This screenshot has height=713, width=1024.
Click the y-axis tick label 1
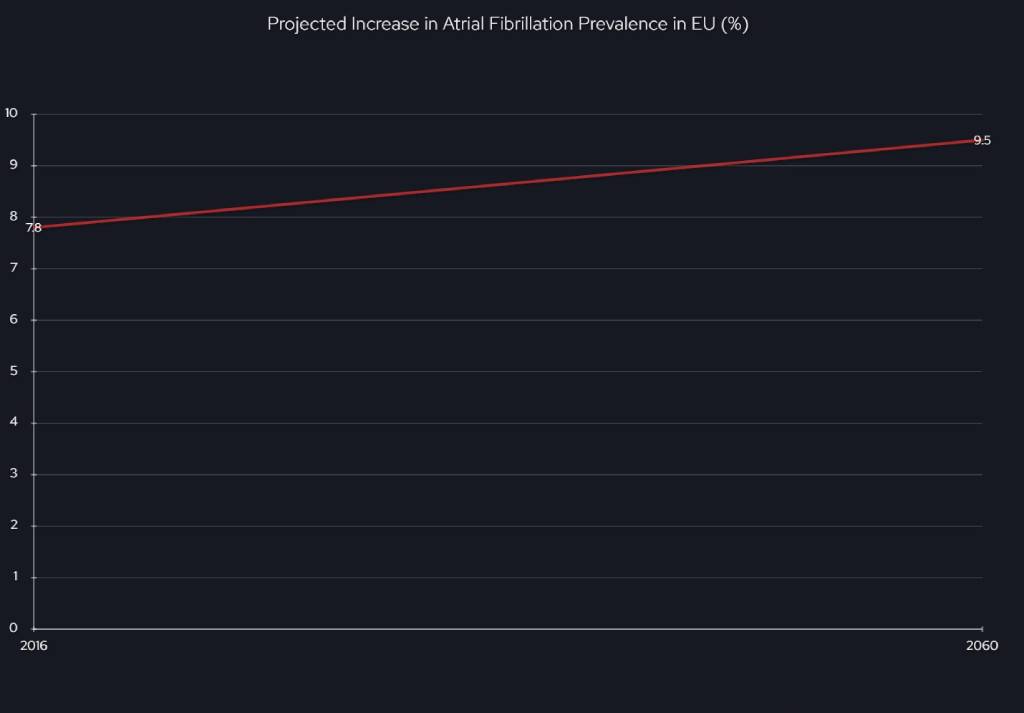click(14, 577)
